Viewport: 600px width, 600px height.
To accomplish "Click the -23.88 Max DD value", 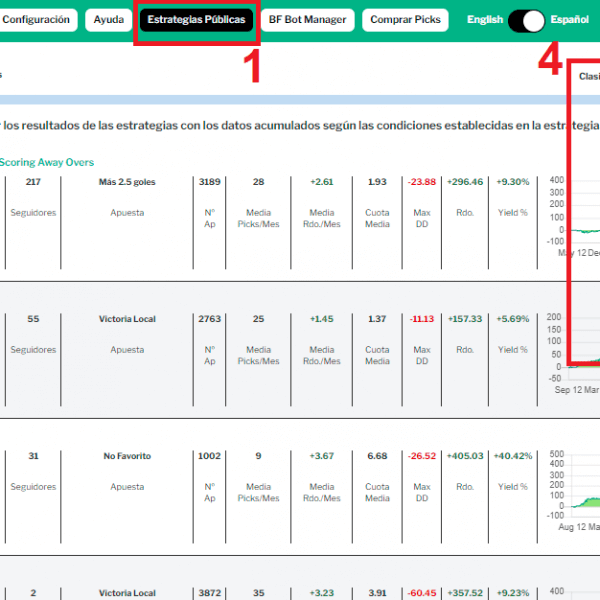I will [422, 182].
